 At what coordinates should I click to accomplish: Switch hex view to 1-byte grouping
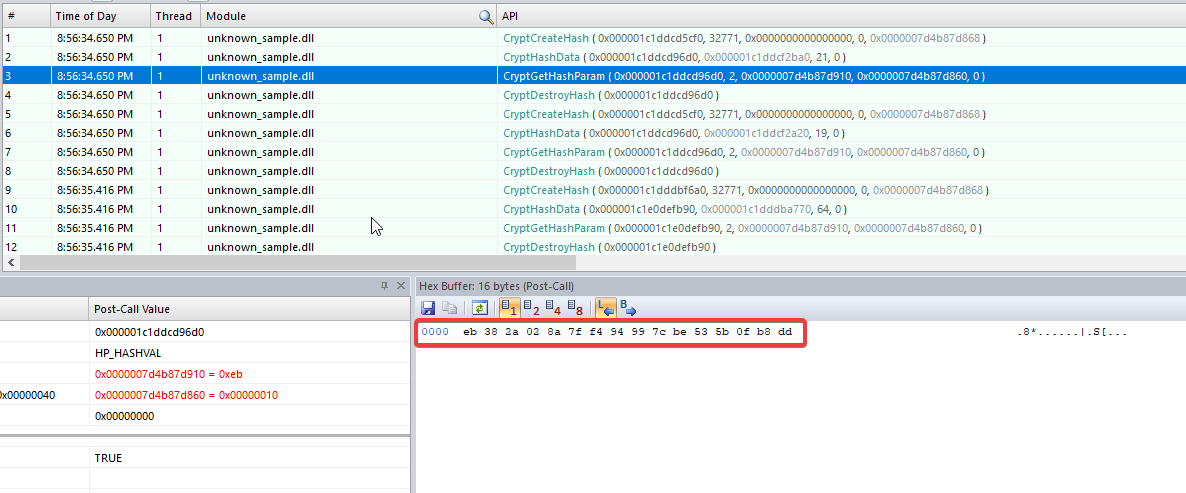508,308
